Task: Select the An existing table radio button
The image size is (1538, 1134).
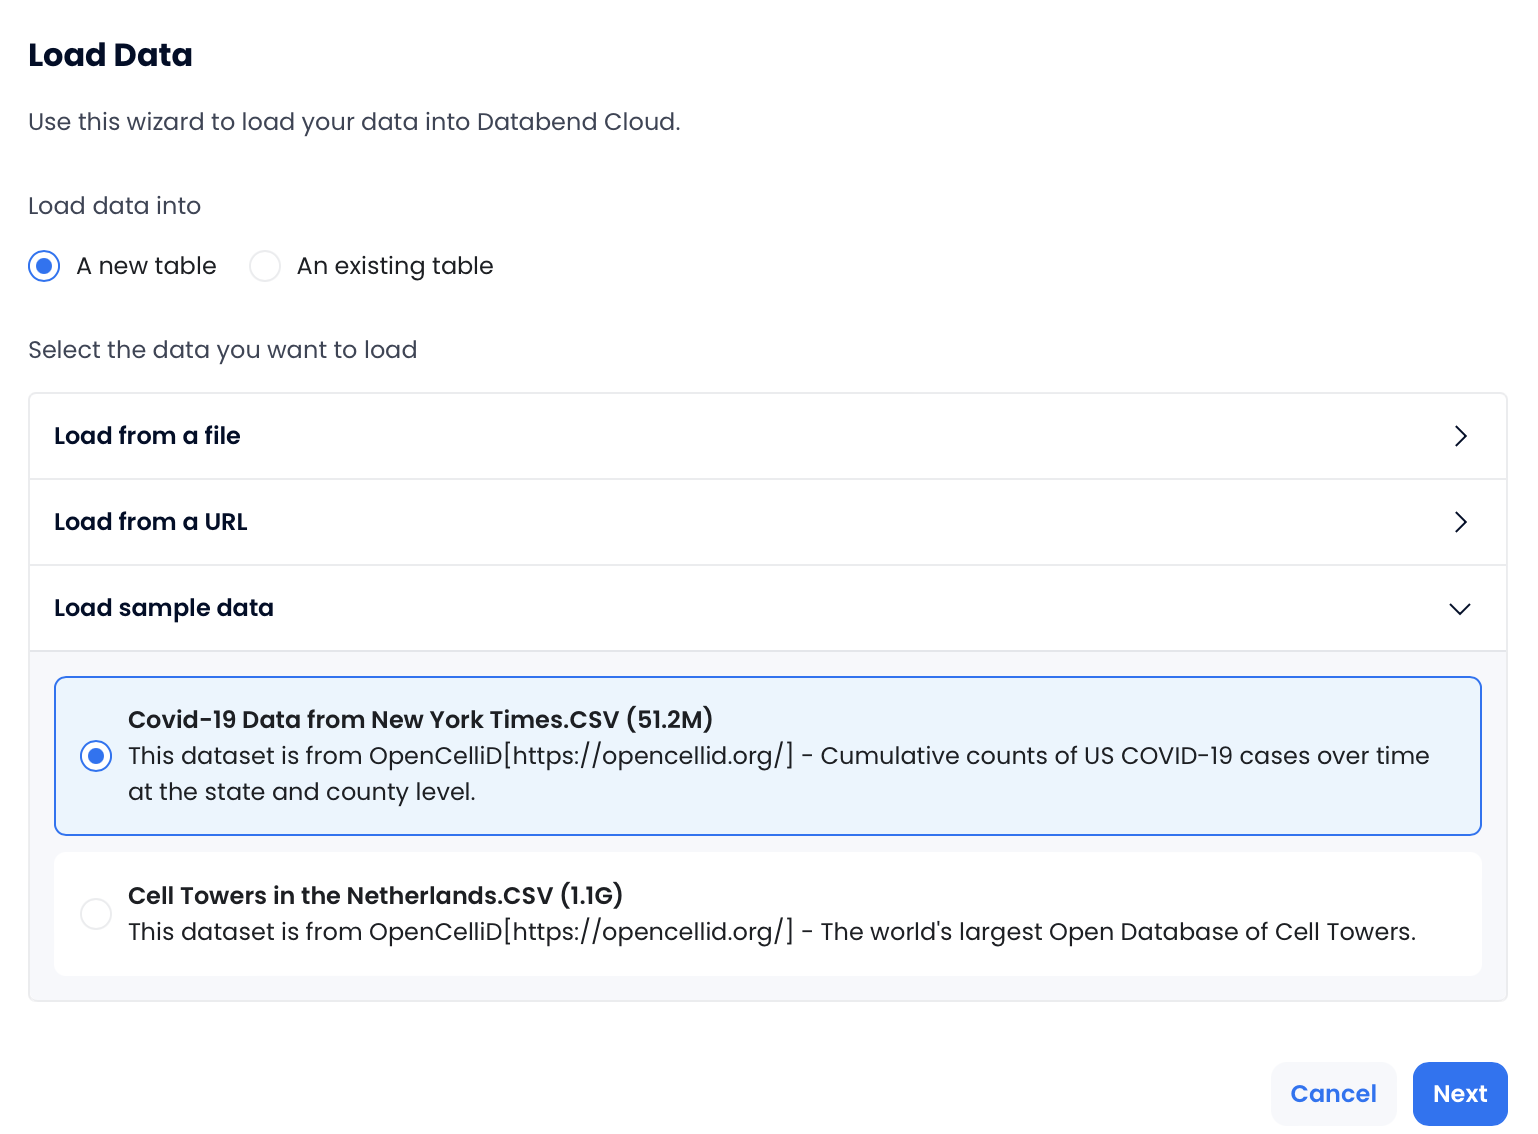Action: [265, 266]
